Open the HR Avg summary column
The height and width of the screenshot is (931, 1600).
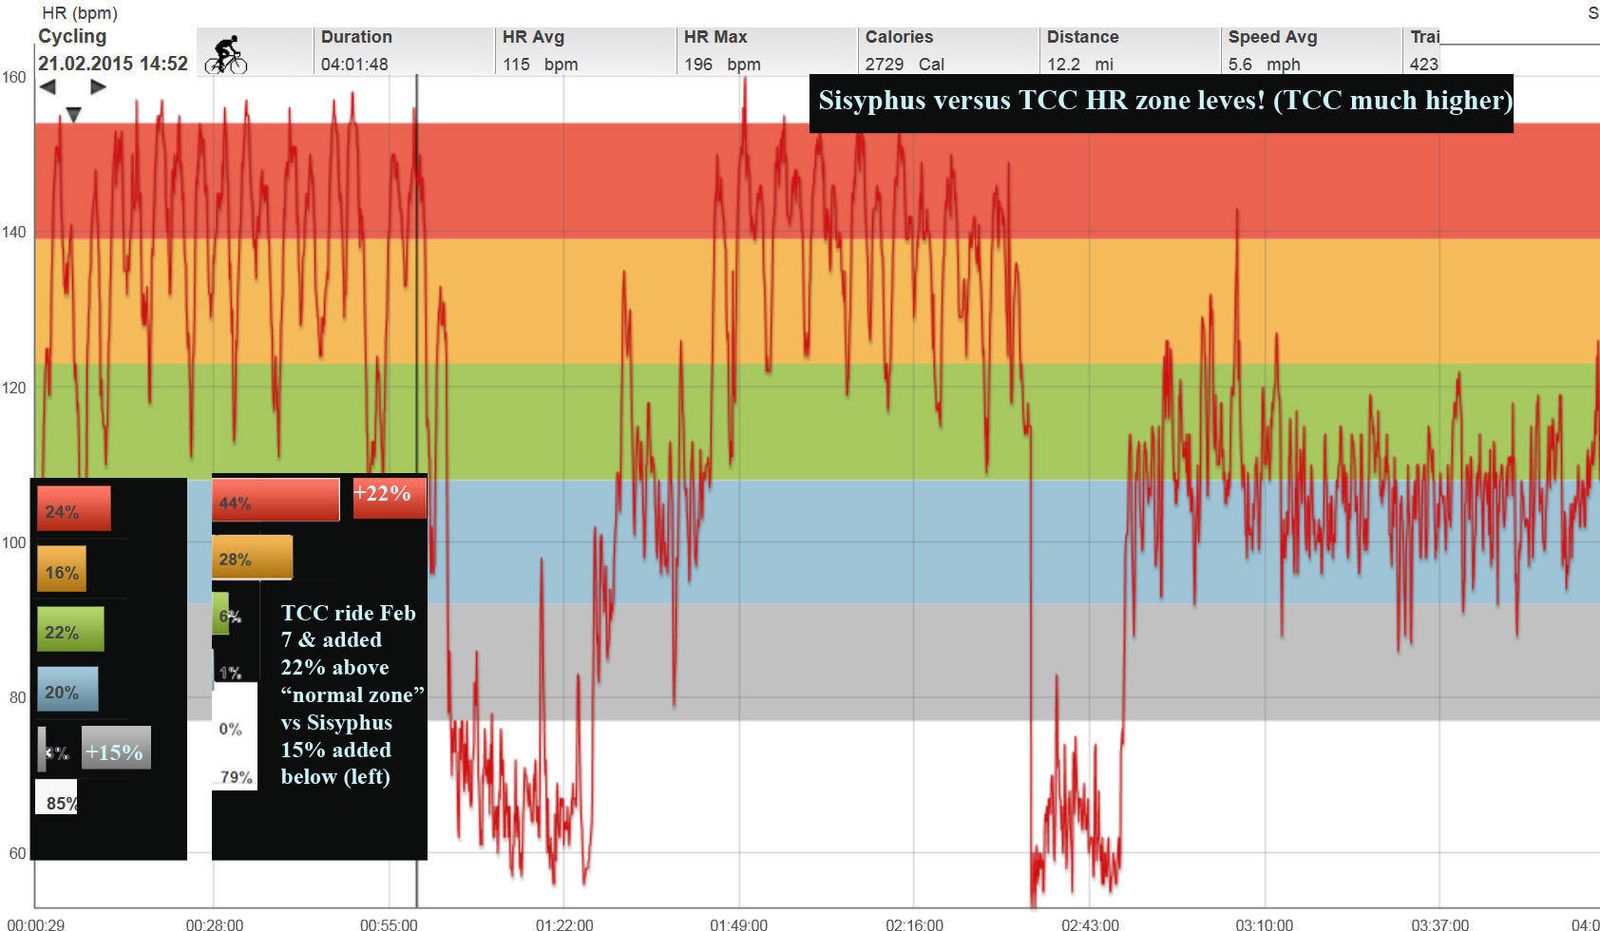pos(533,37)
